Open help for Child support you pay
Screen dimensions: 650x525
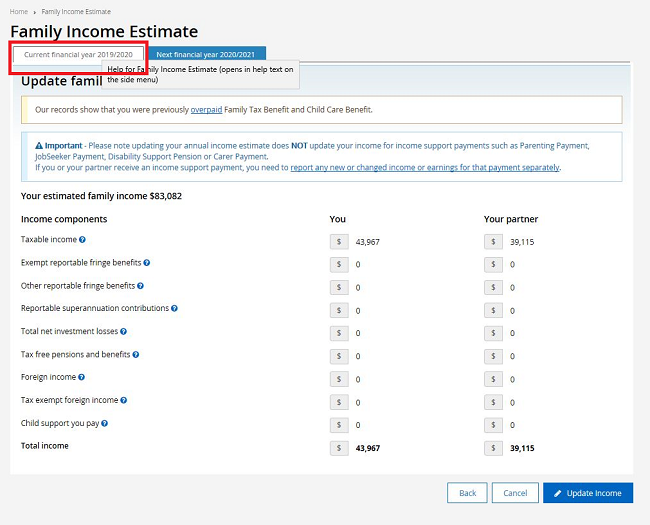pos(104,423)
